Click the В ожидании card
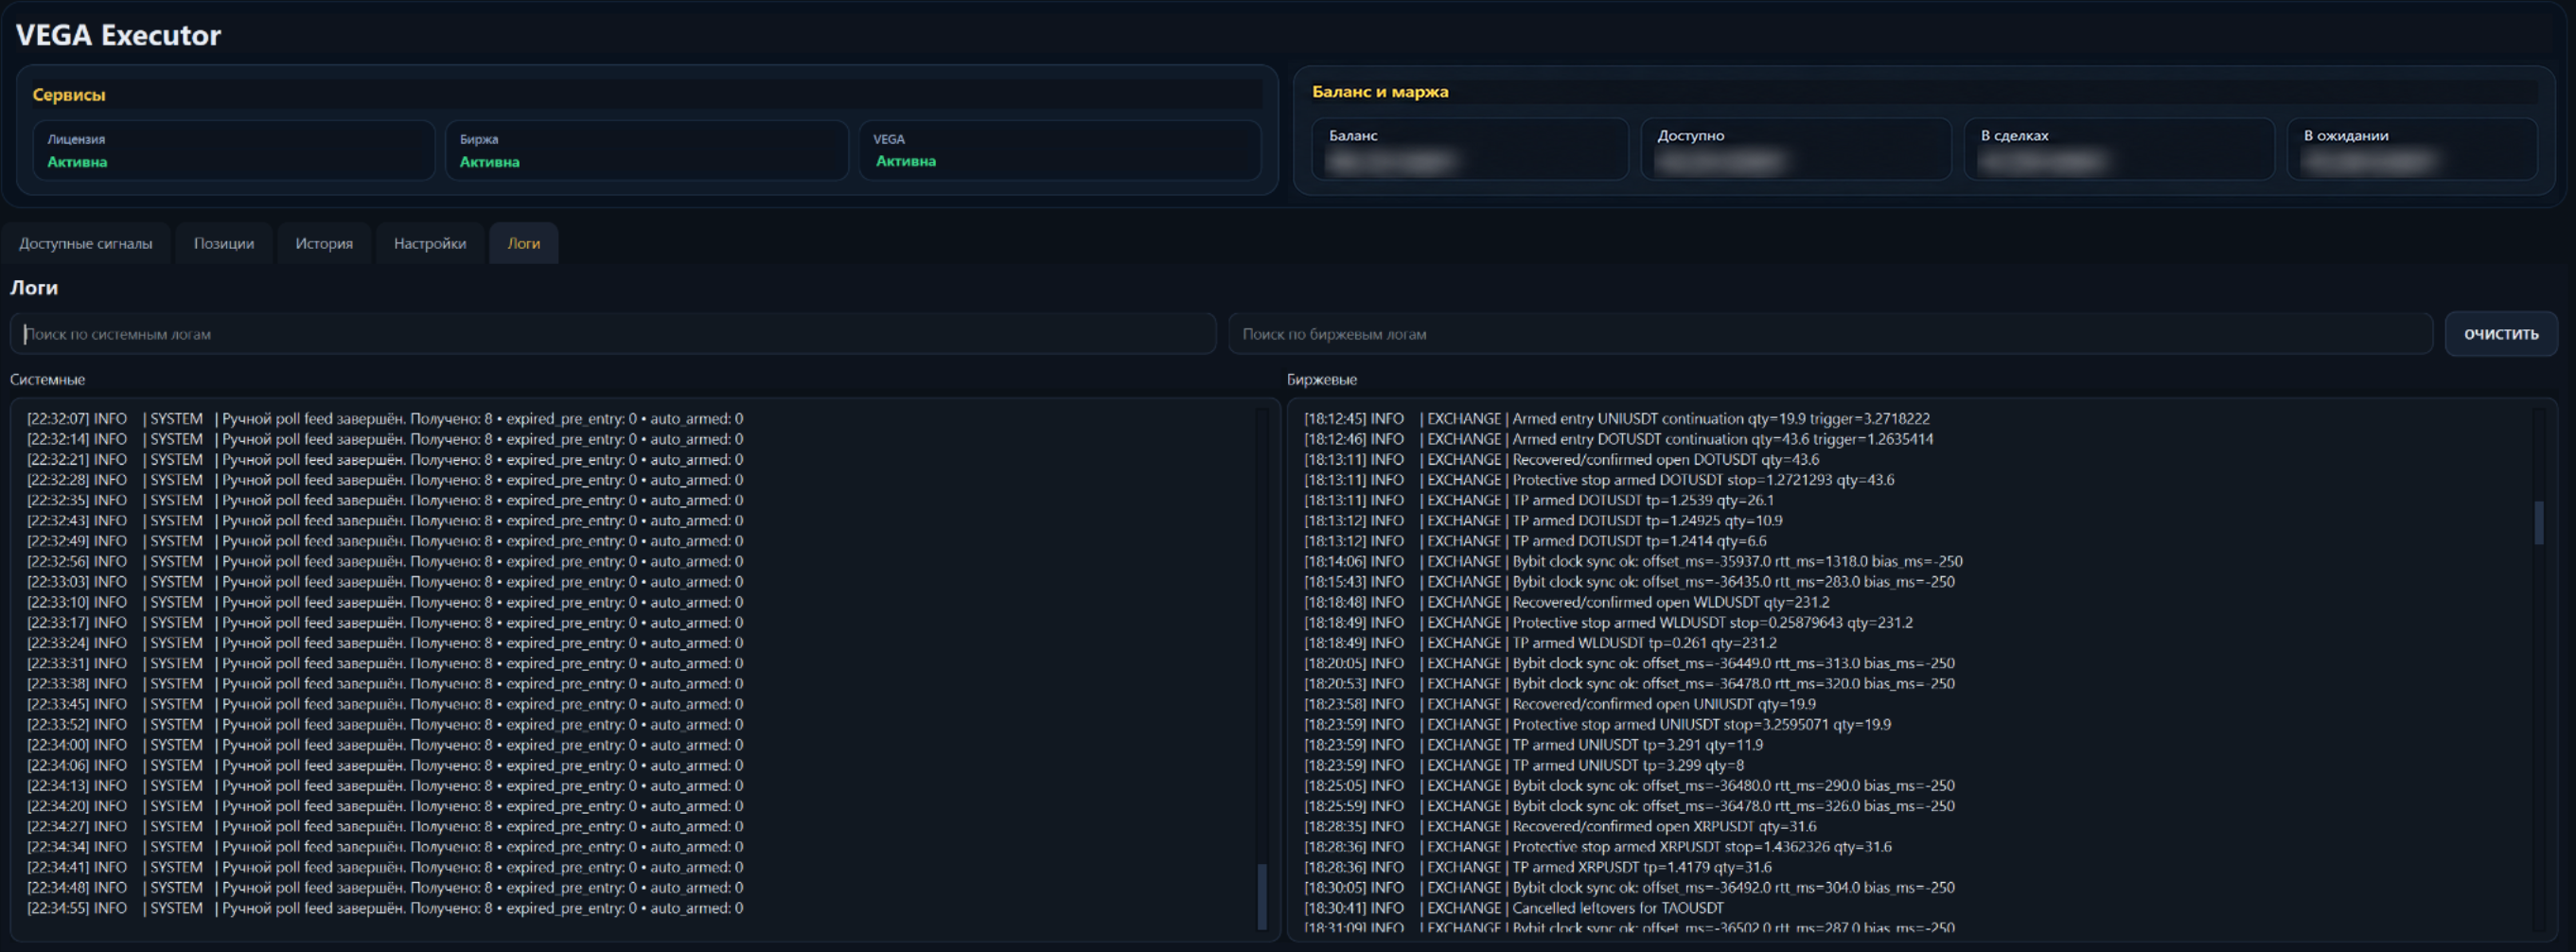 point(2412,149)
